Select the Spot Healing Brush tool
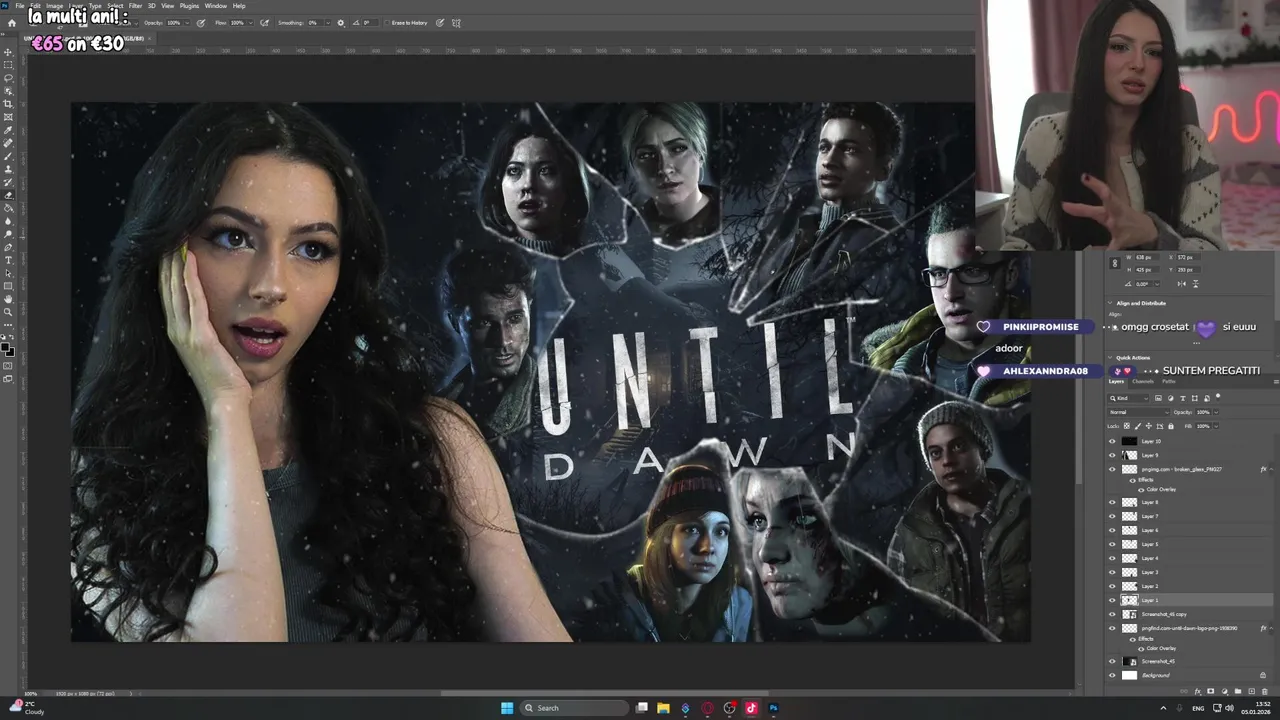 (8, 142)
